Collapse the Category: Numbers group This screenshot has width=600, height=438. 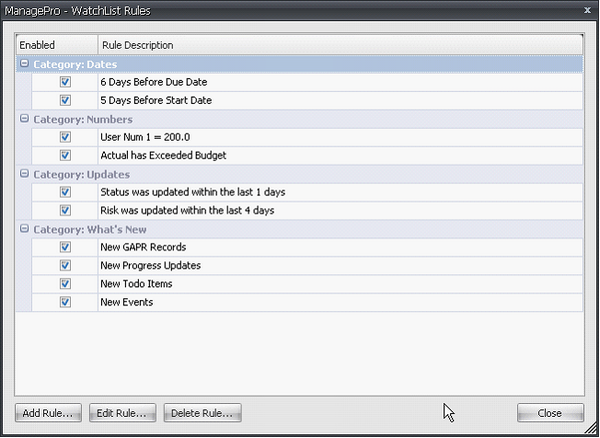pyautogui.click(x=24, y=119)
